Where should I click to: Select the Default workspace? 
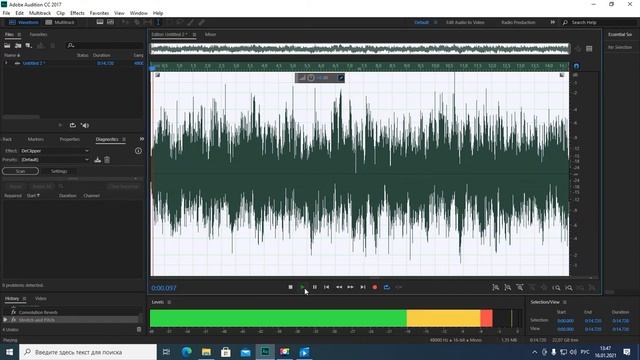pos(422,22)
